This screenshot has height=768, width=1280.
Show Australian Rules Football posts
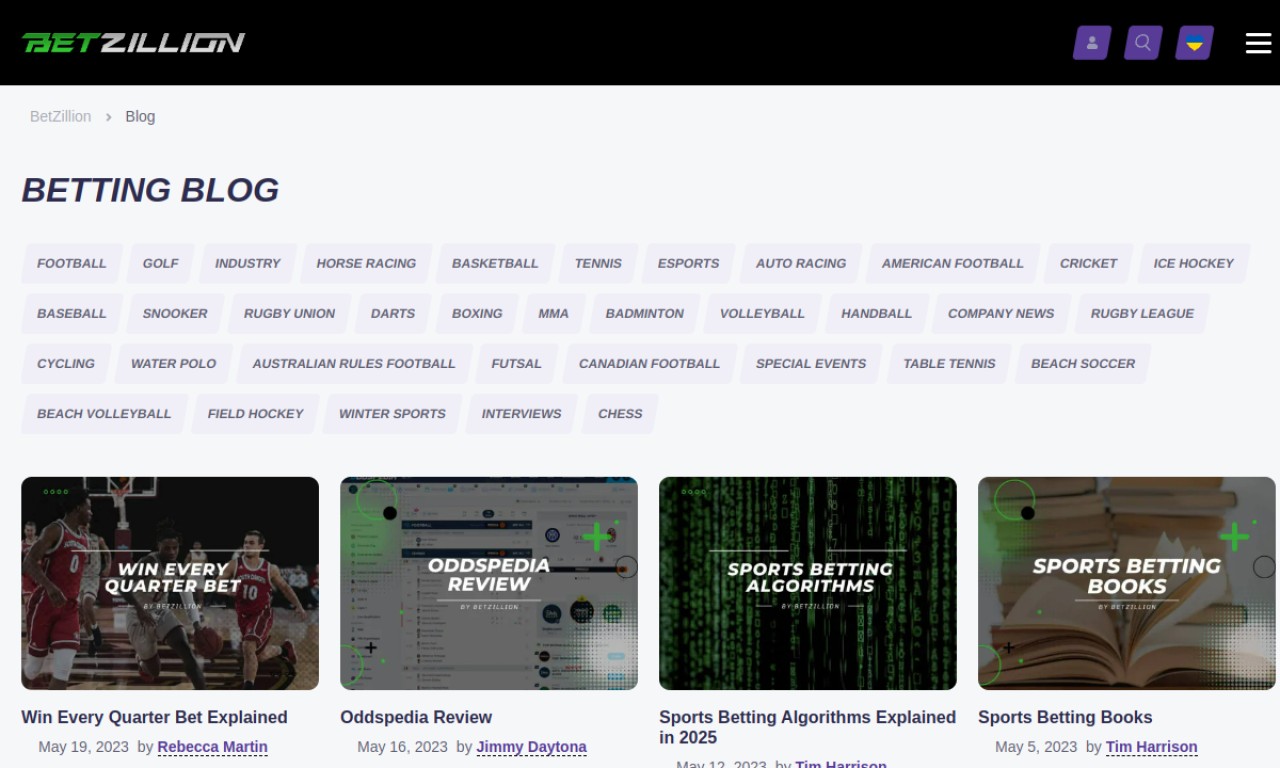[354, 363]
